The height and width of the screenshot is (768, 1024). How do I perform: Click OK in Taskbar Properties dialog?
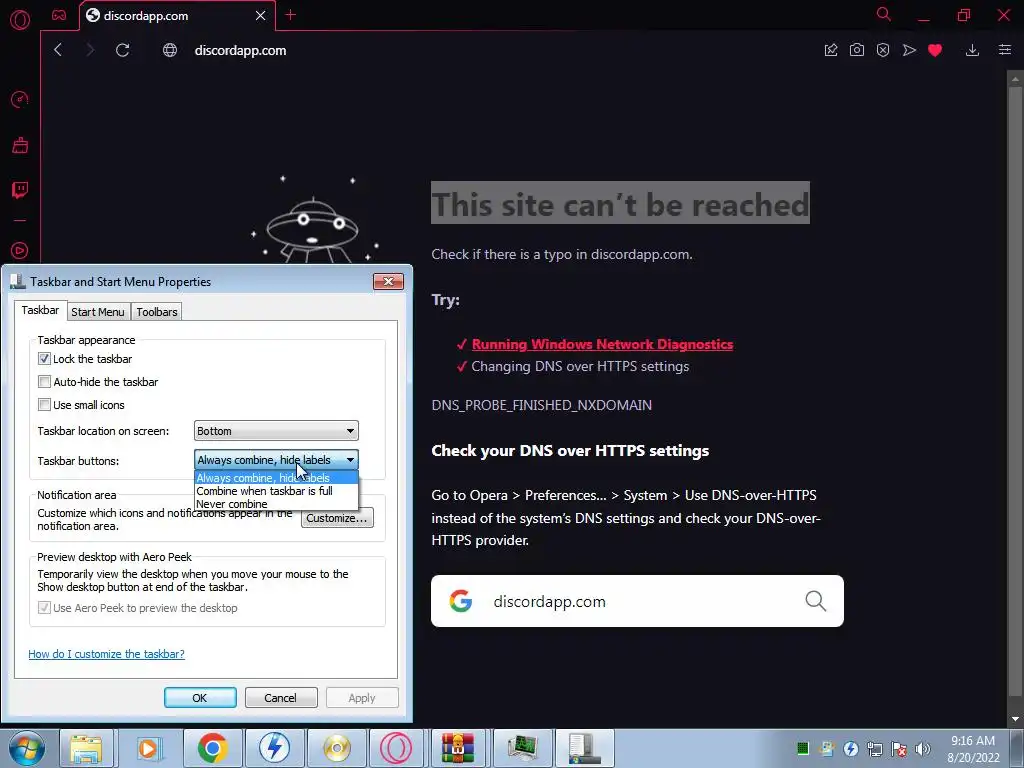(200, 697)
